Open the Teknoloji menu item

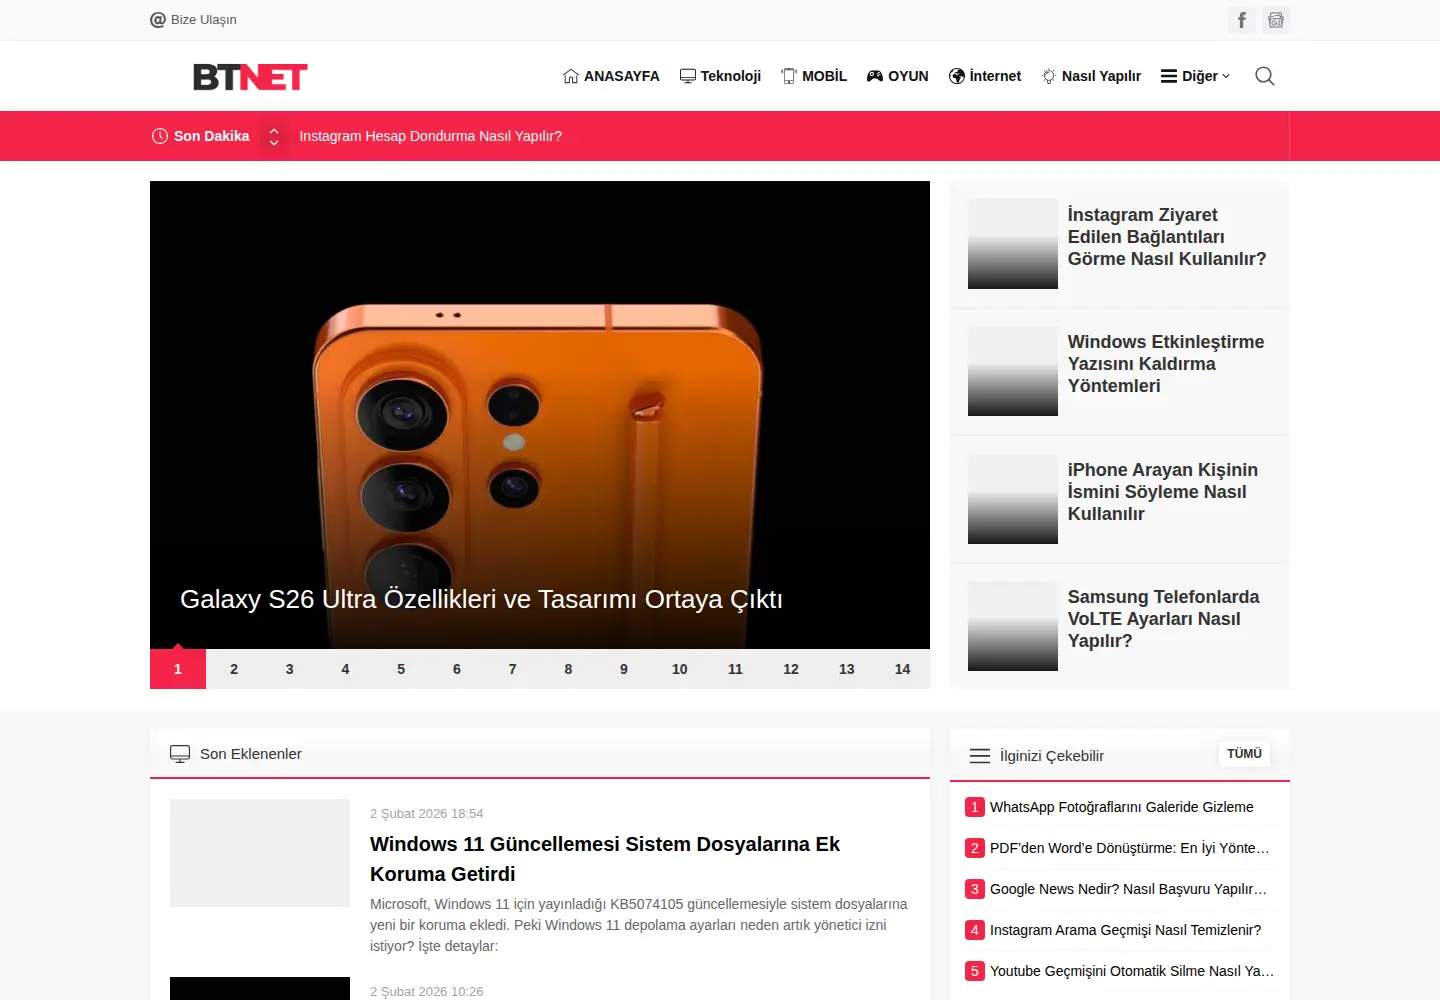click(x=720, y=76)
